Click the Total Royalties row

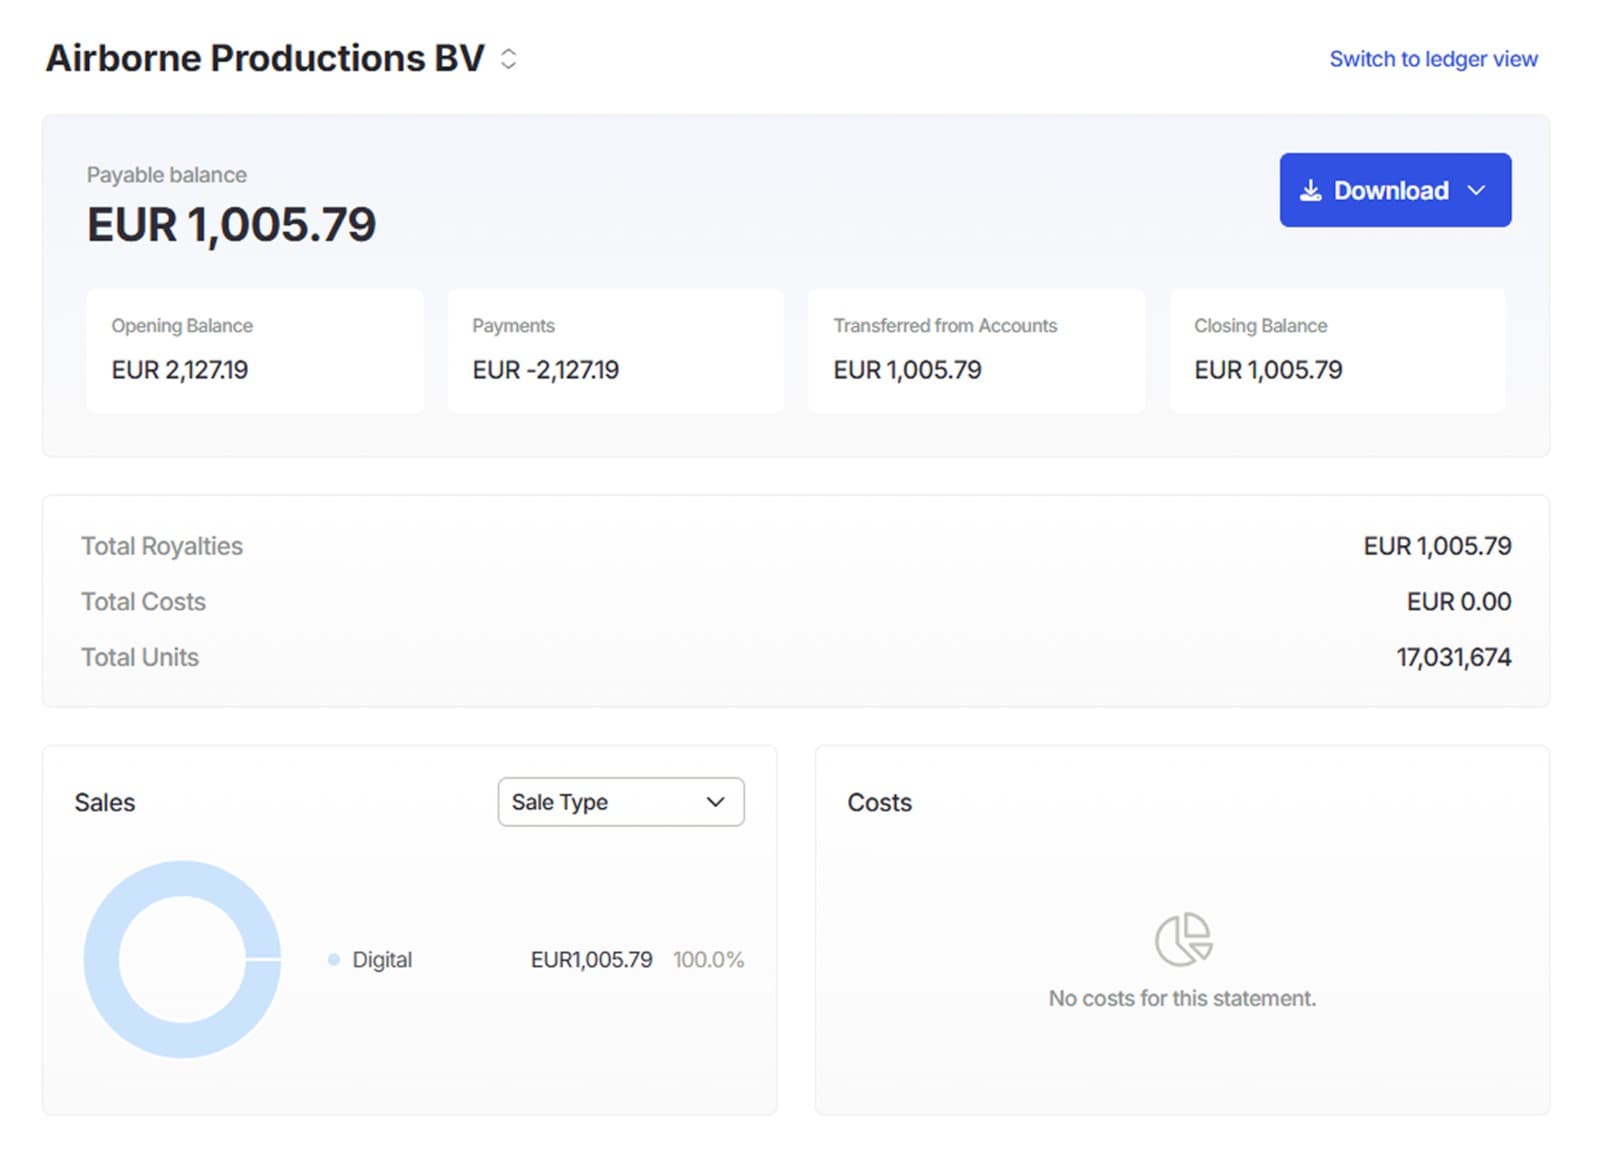tap(796, 546)
